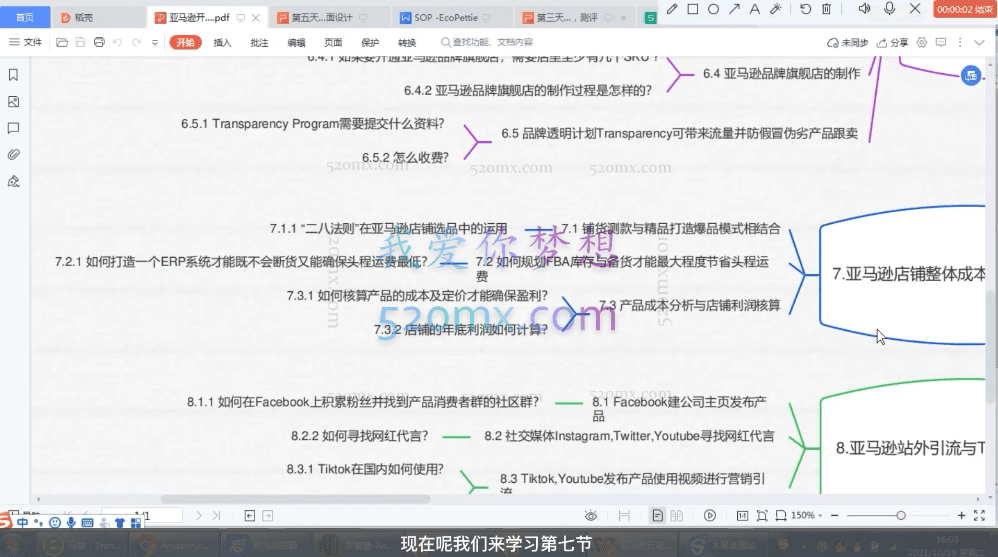Viewport: 998px width, 557px height.
Task: Select the highlighter wand tool
Action: tap(775, 9)
